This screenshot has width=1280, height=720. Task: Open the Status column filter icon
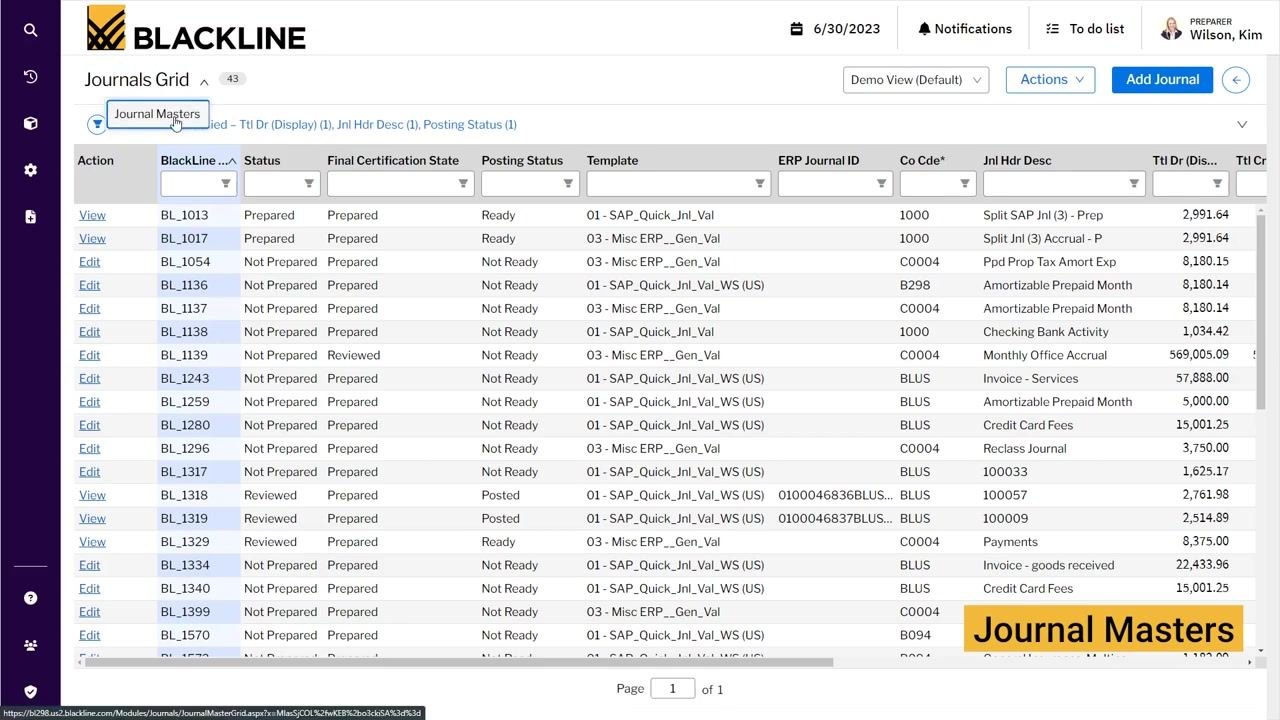[309, 183]
